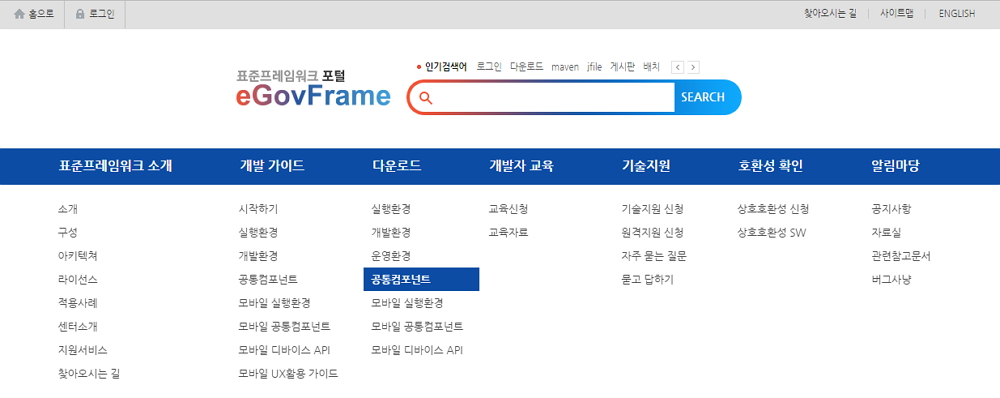The width and height of the screenshot is (1000, 398).
Task: Open the 개발 가이드 main menu
Action: (x=272, y=166)
